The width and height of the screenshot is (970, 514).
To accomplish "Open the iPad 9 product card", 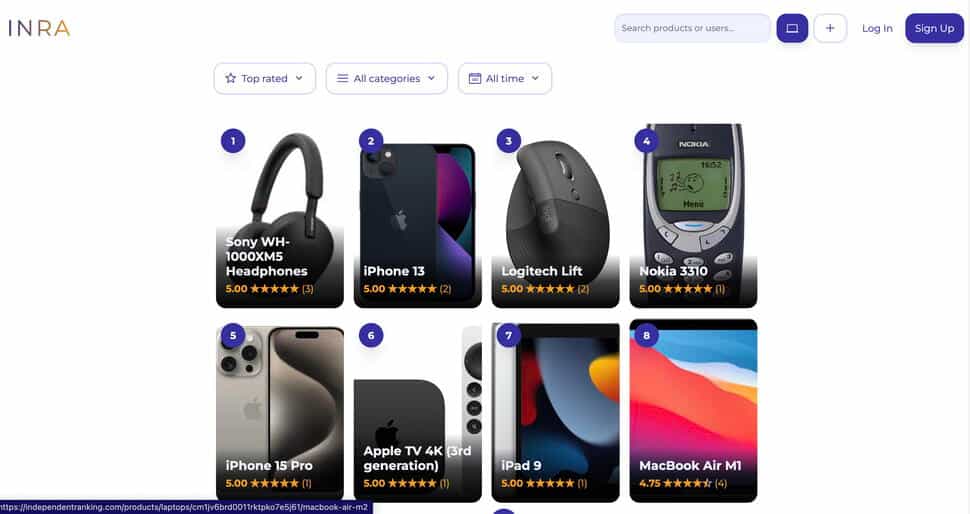I will click(556, 411).
